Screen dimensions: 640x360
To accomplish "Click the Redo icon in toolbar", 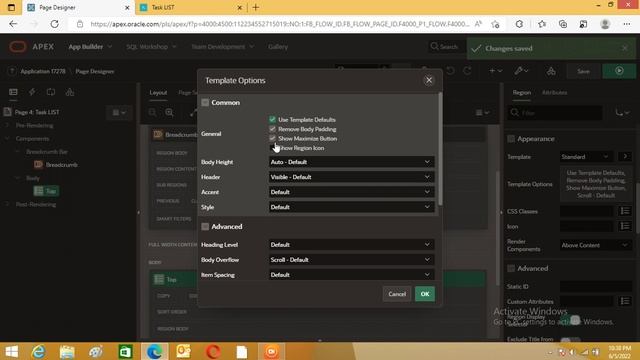I will point(467,71).
